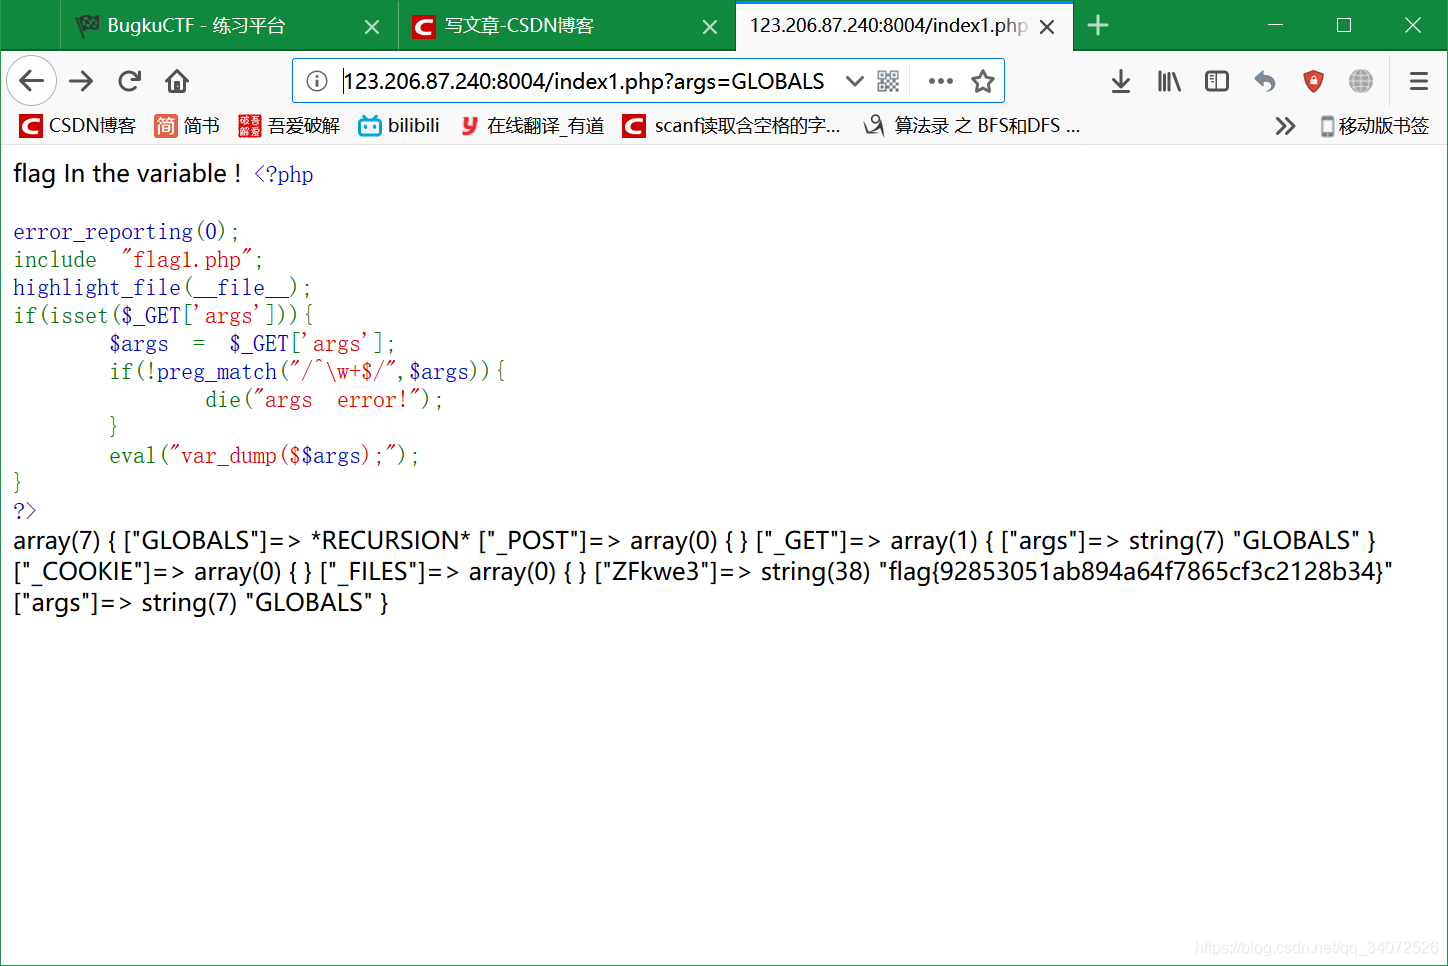Click the preg_match code line
Screen dimensions: 1448x966
[307, 372]
